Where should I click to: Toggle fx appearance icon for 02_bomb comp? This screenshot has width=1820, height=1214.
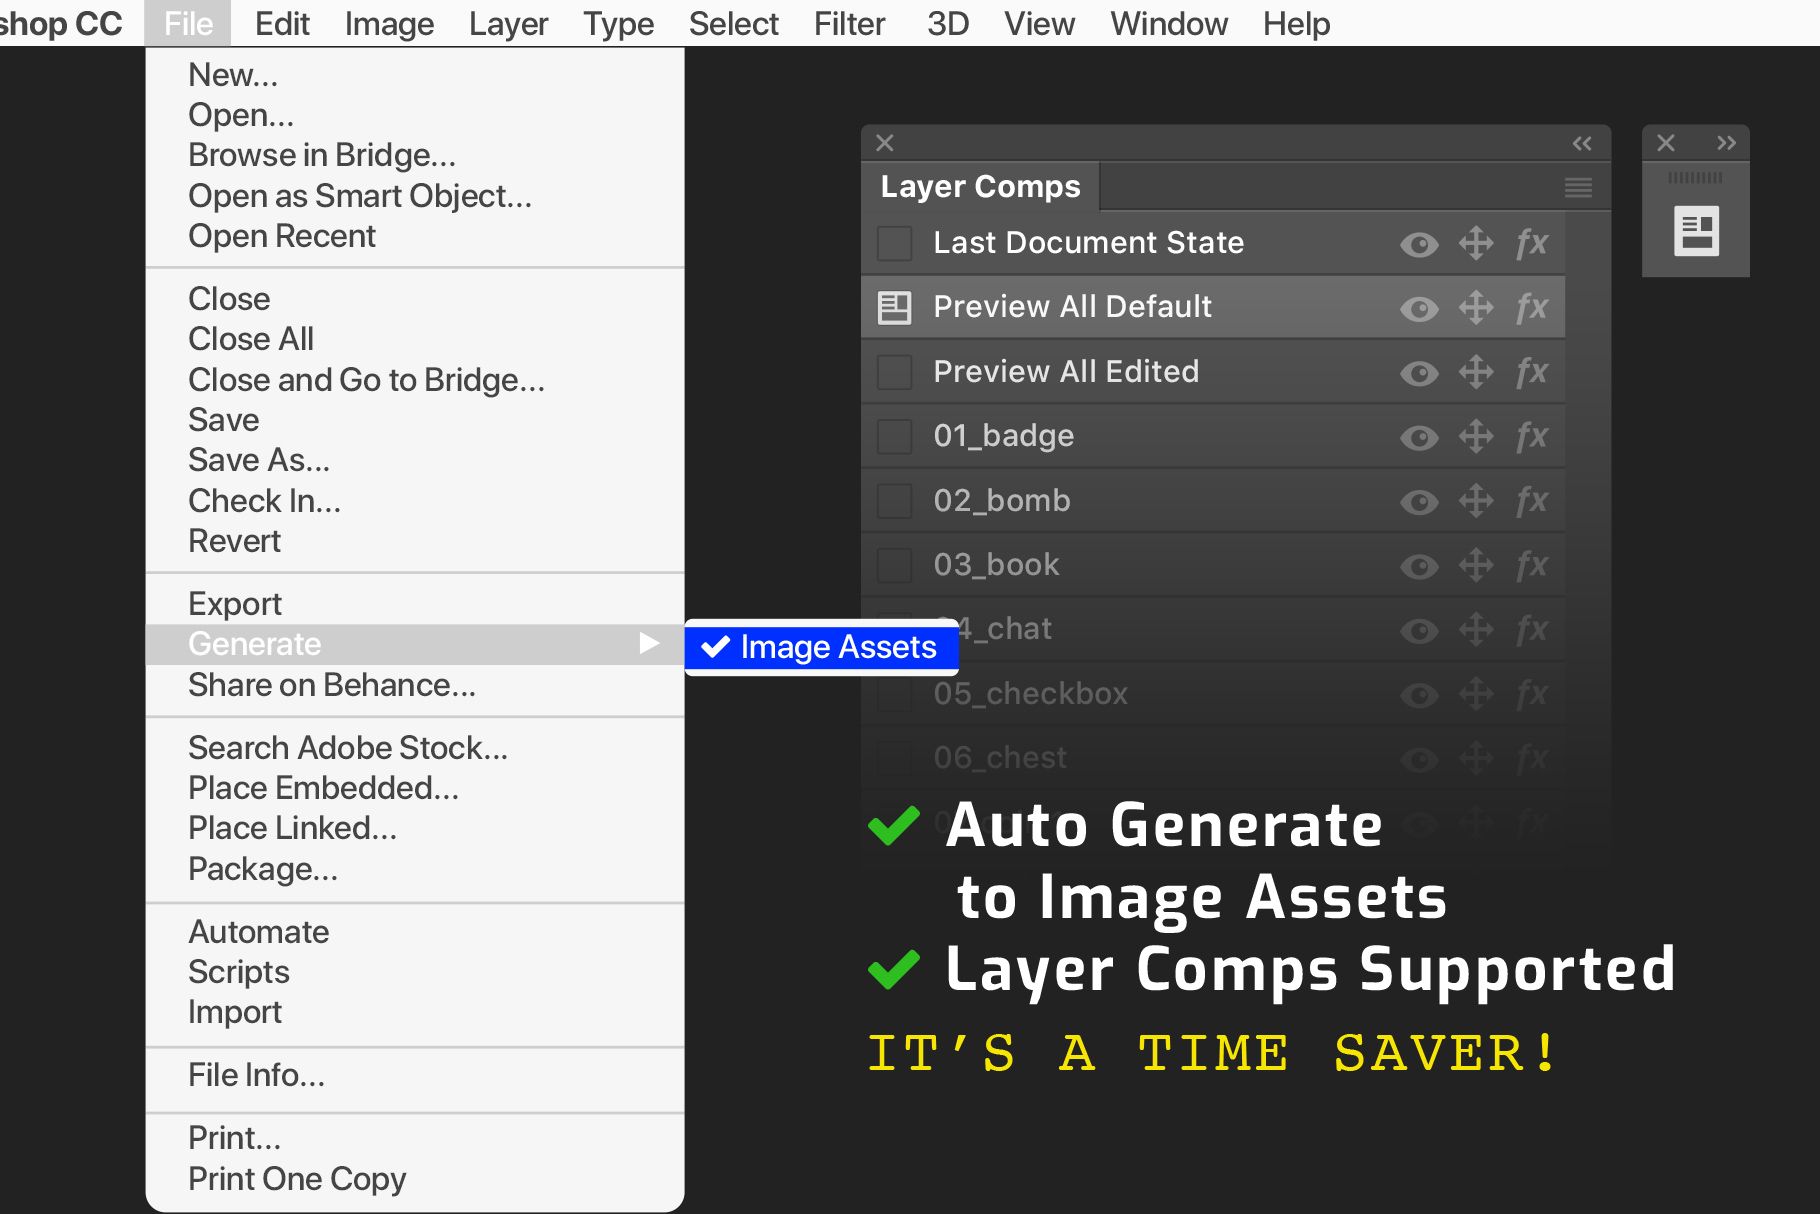[1532, 500]
